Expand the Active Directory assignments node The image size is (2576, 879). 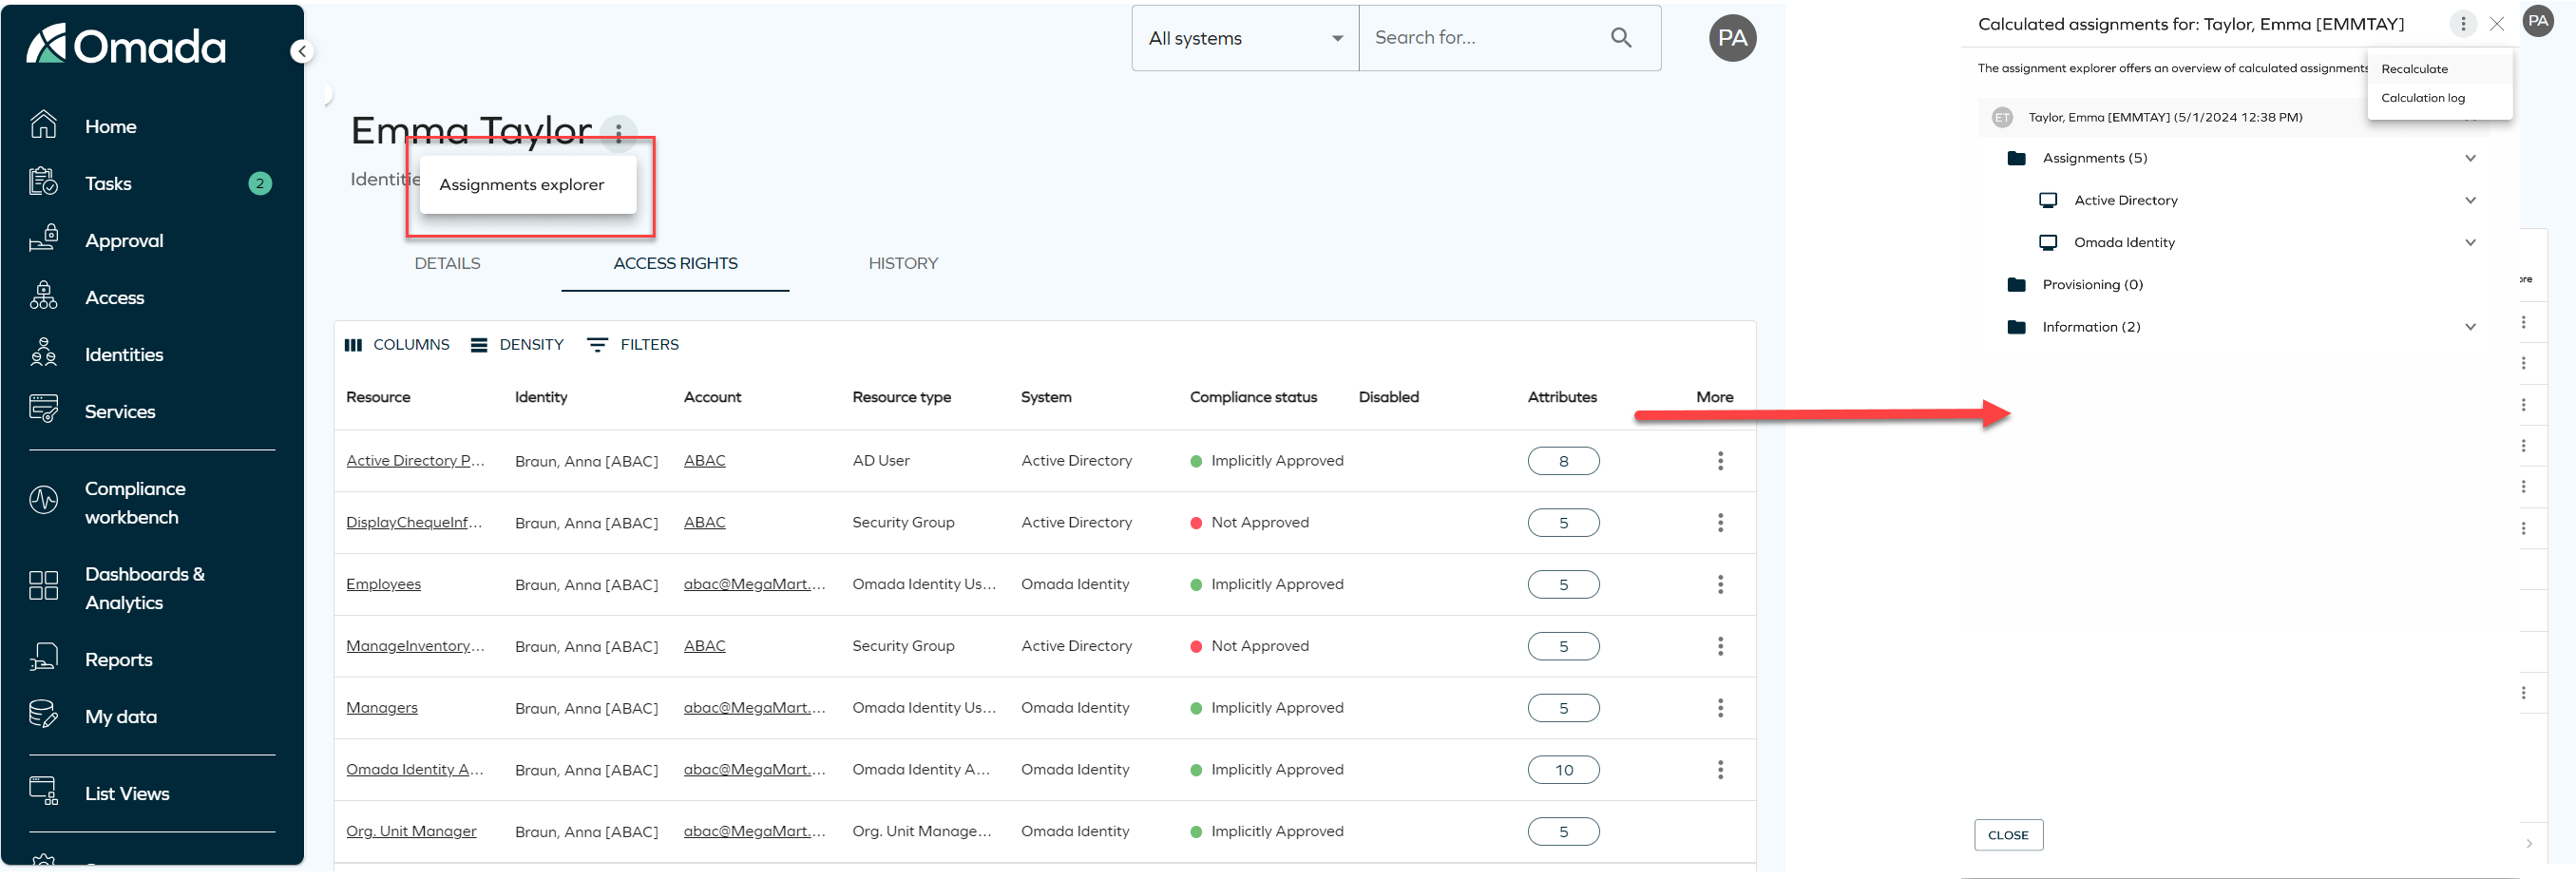click(x=2470, y=200)
